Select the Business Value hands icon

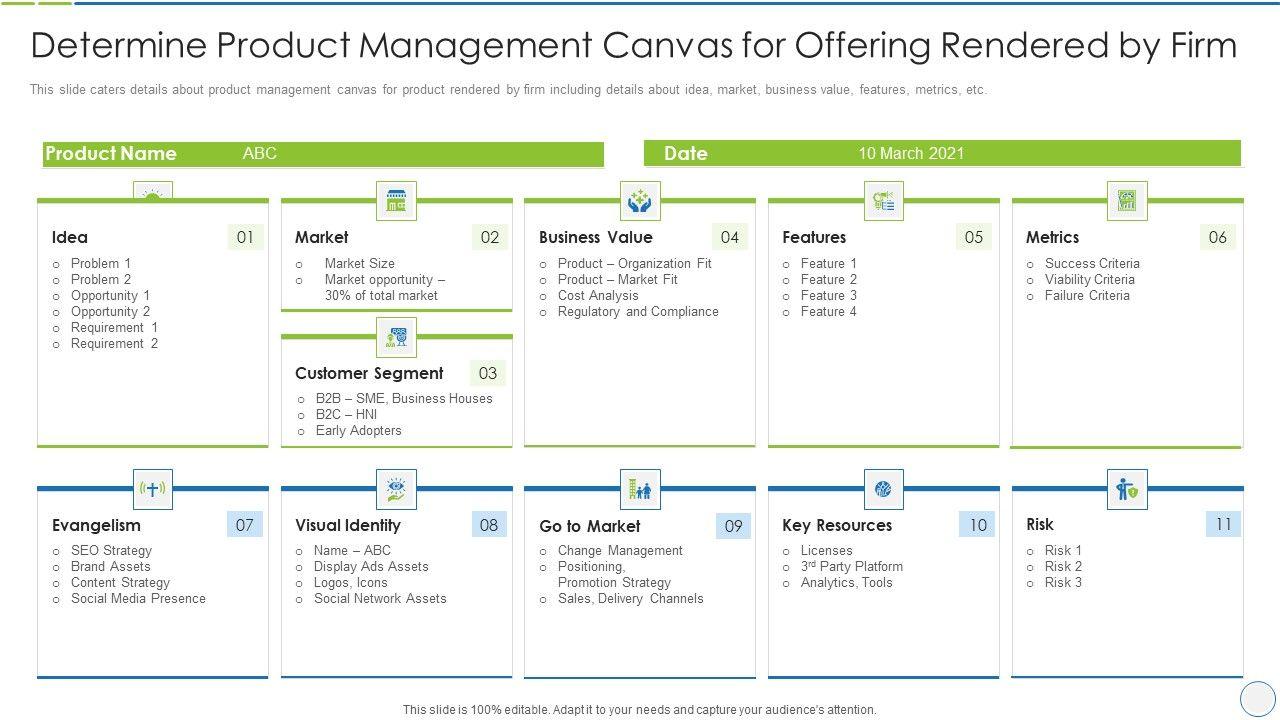tap(640, 201)
